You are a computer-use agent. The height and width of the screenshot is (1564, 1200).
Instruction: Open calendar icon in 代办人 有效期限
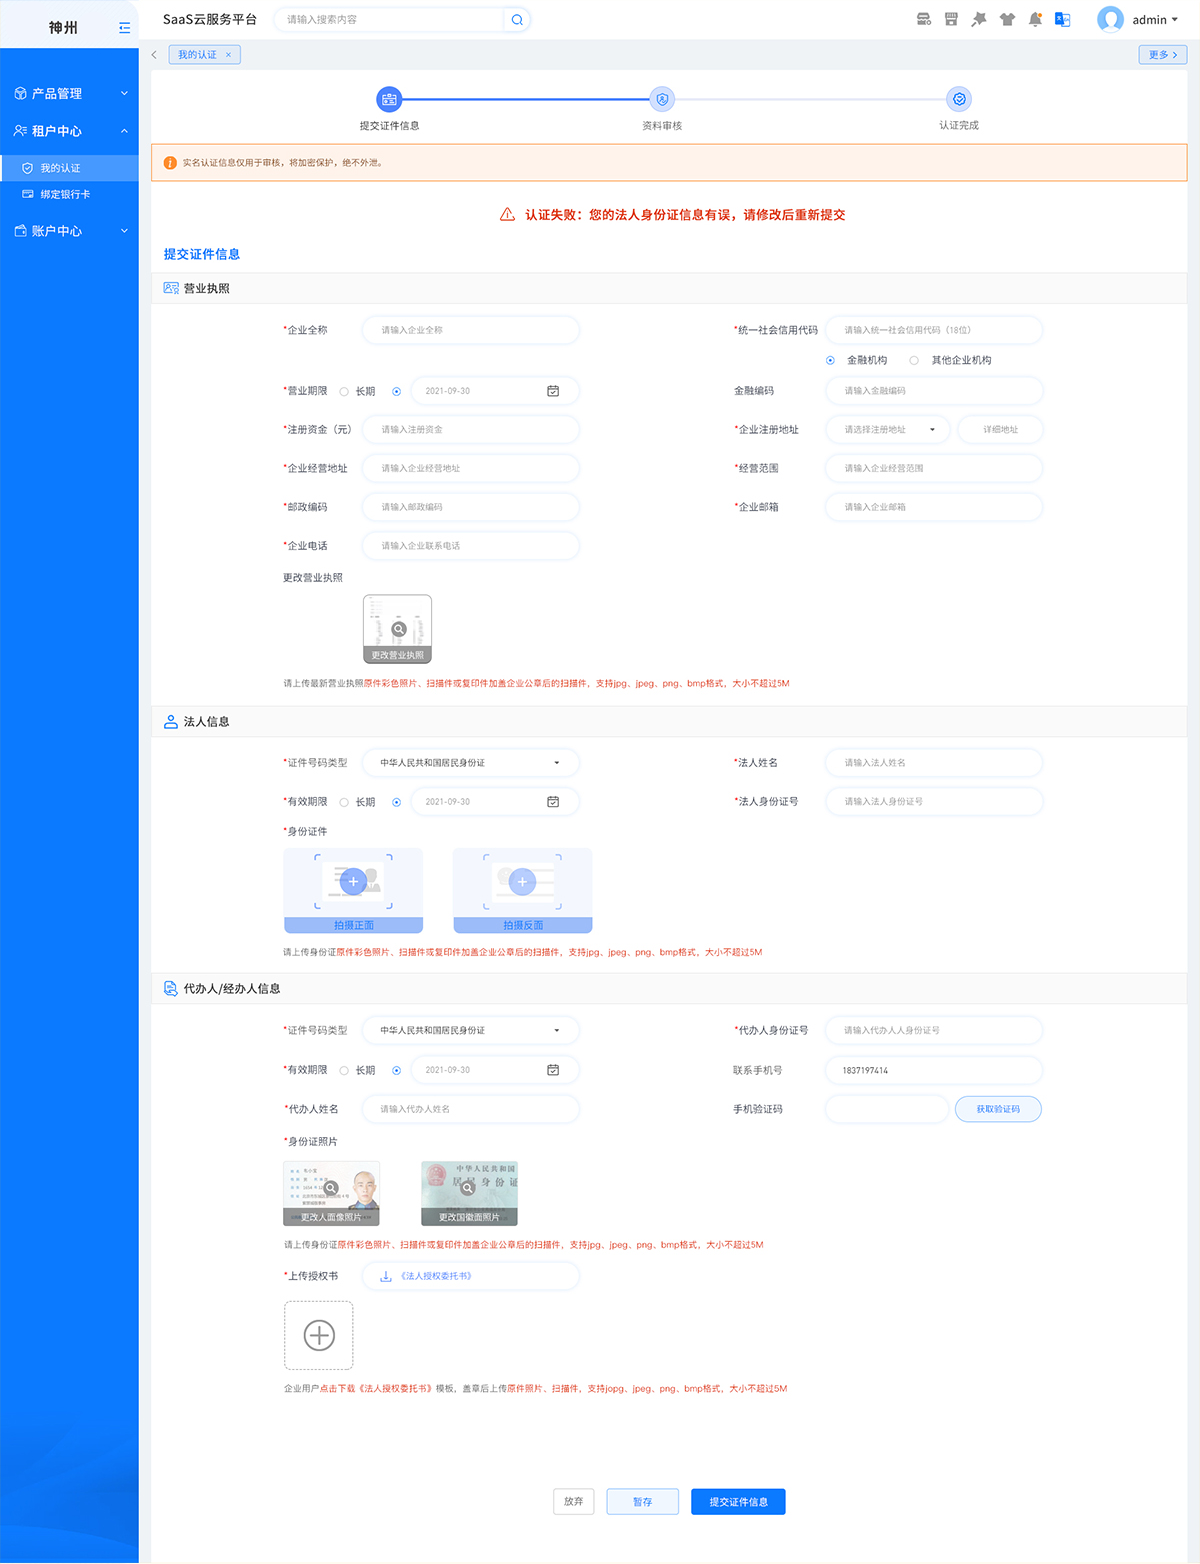[x=553, y=1070]
